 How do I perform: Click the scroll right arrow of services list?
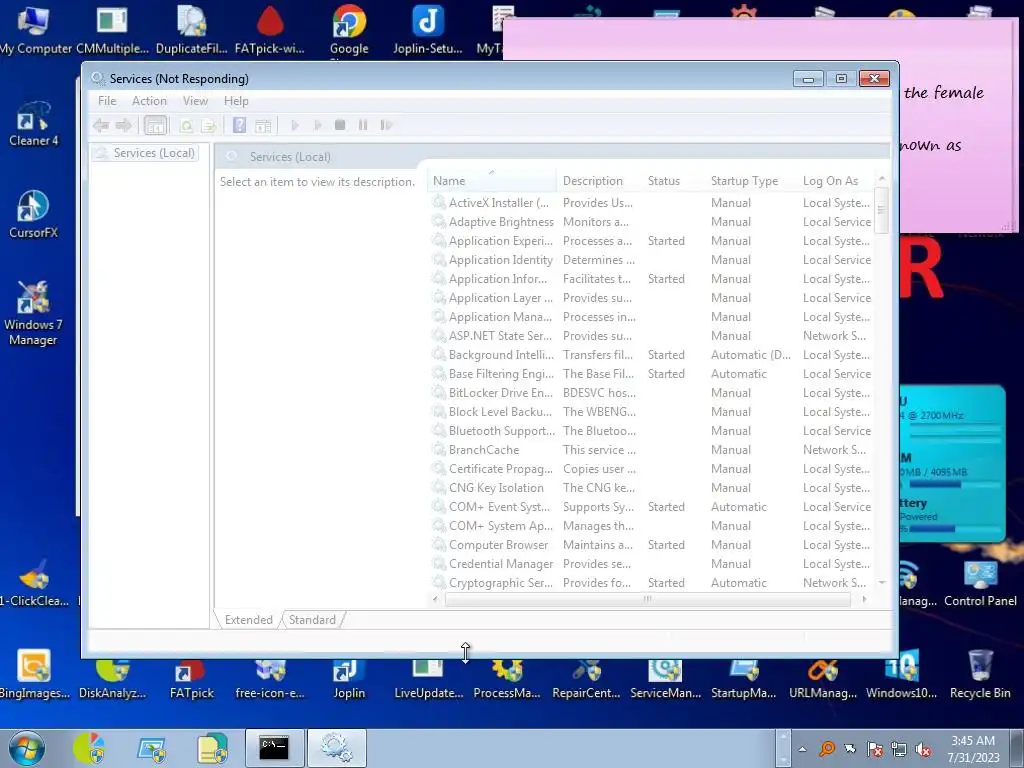(865, 599)
